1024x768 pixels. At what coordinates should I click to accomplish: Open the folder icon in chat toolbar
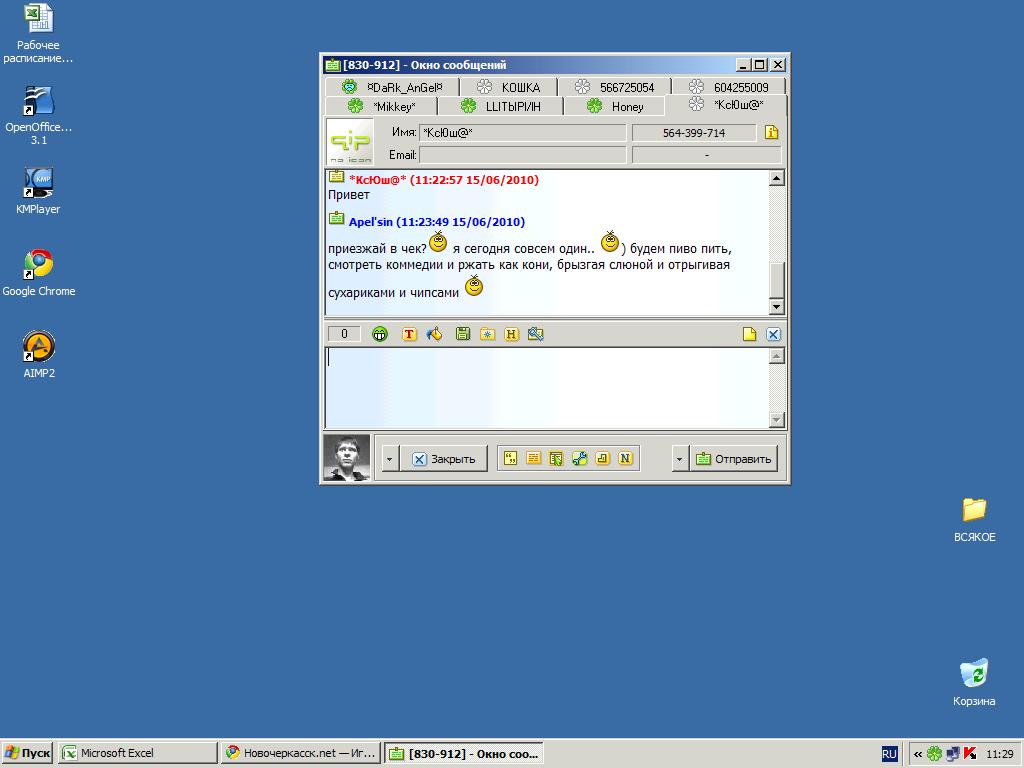pos(487,334)
